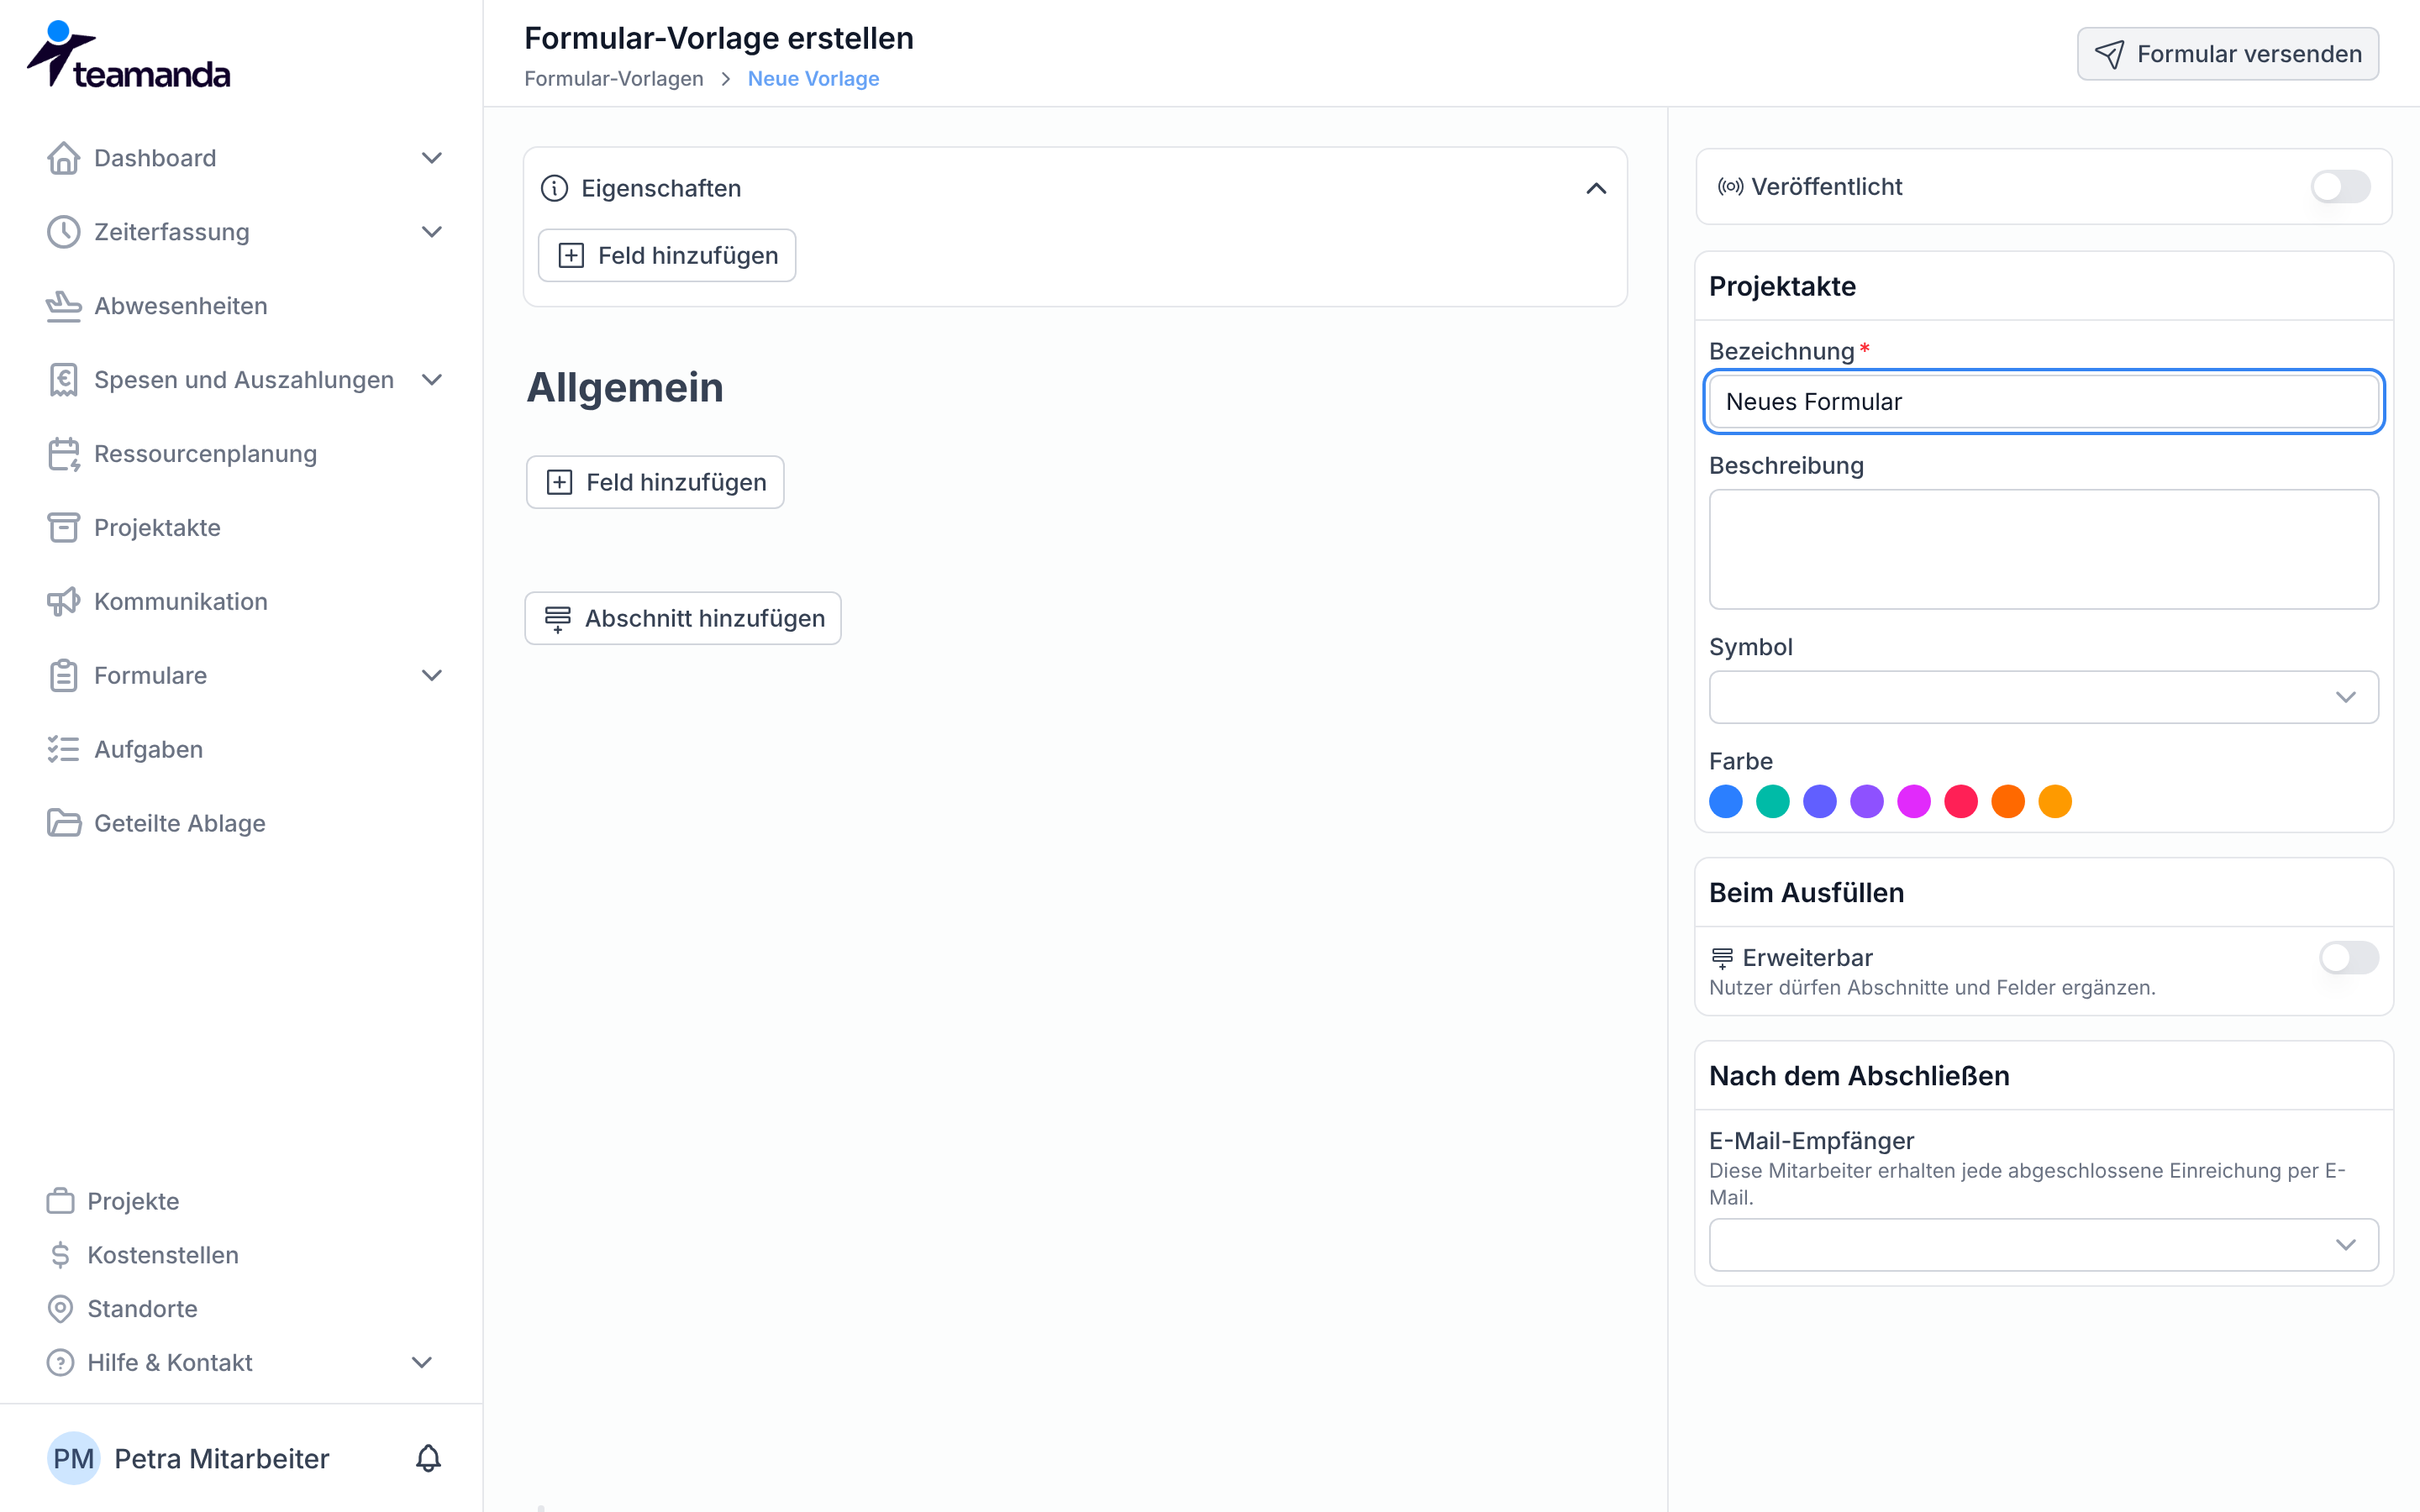Enable the Erweiterbar toggle

pyautogui.click(x=2348, y=958)
